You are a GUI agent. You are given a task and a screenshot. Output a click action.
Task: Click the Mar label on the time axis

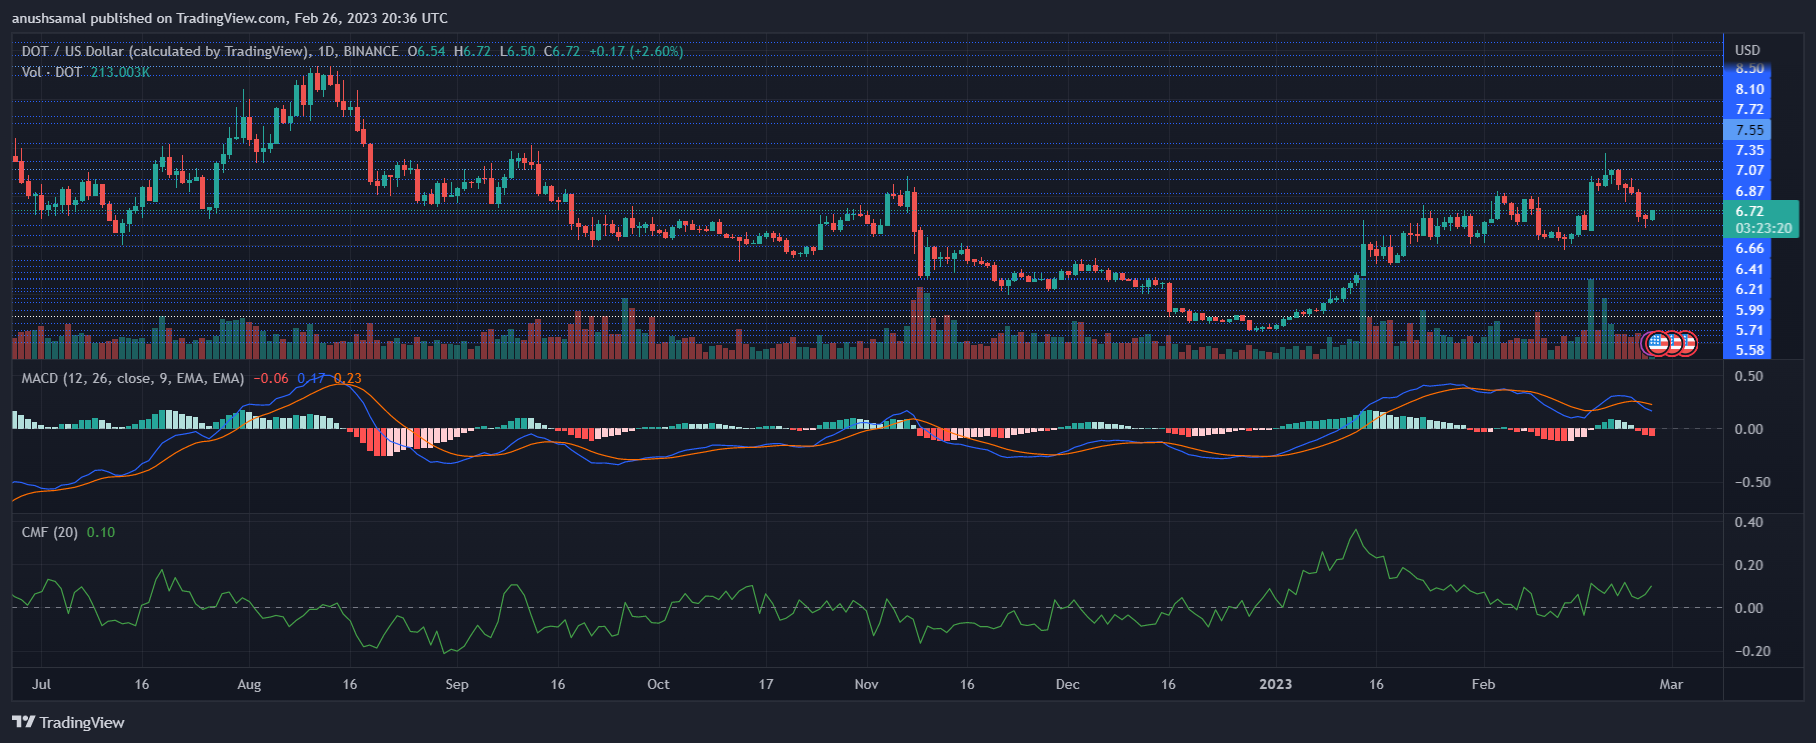[x=1671, y=684]
